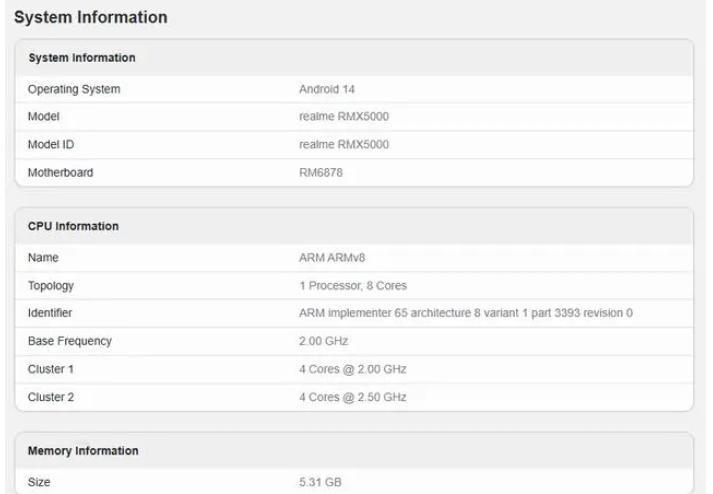Select the Identifier row label
Screen dimensions: 713x494
click(50, 313)
